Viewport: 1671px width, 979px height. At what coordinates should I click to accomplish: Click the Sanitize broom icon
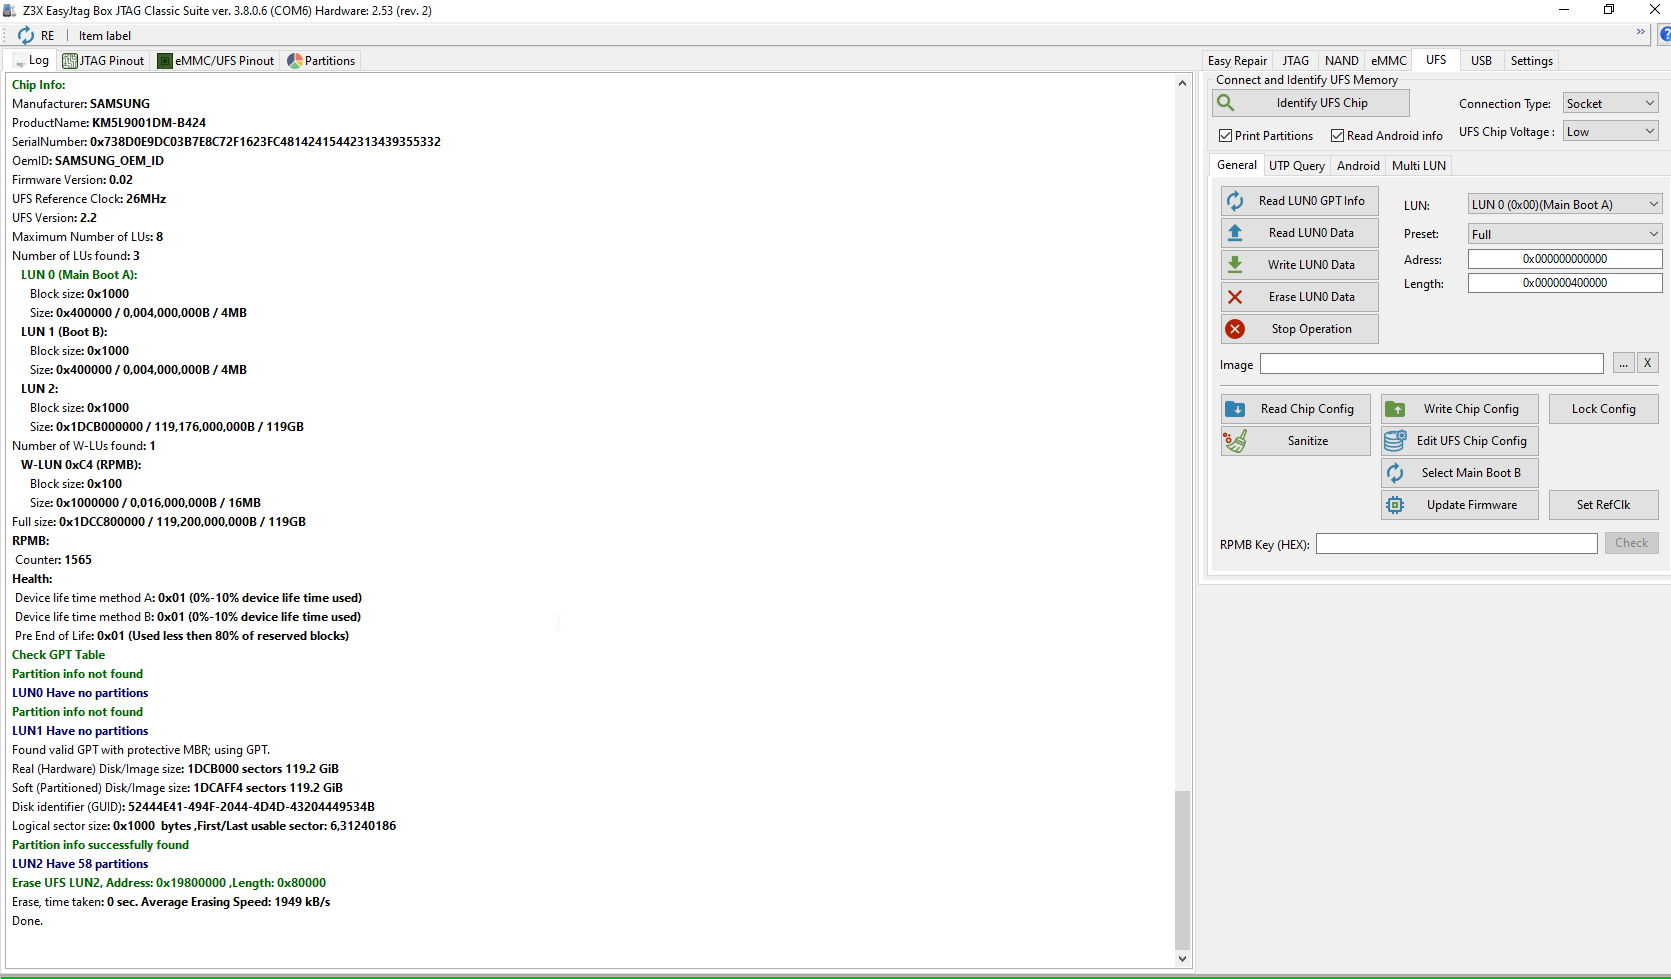click(x=1235, y=441)
